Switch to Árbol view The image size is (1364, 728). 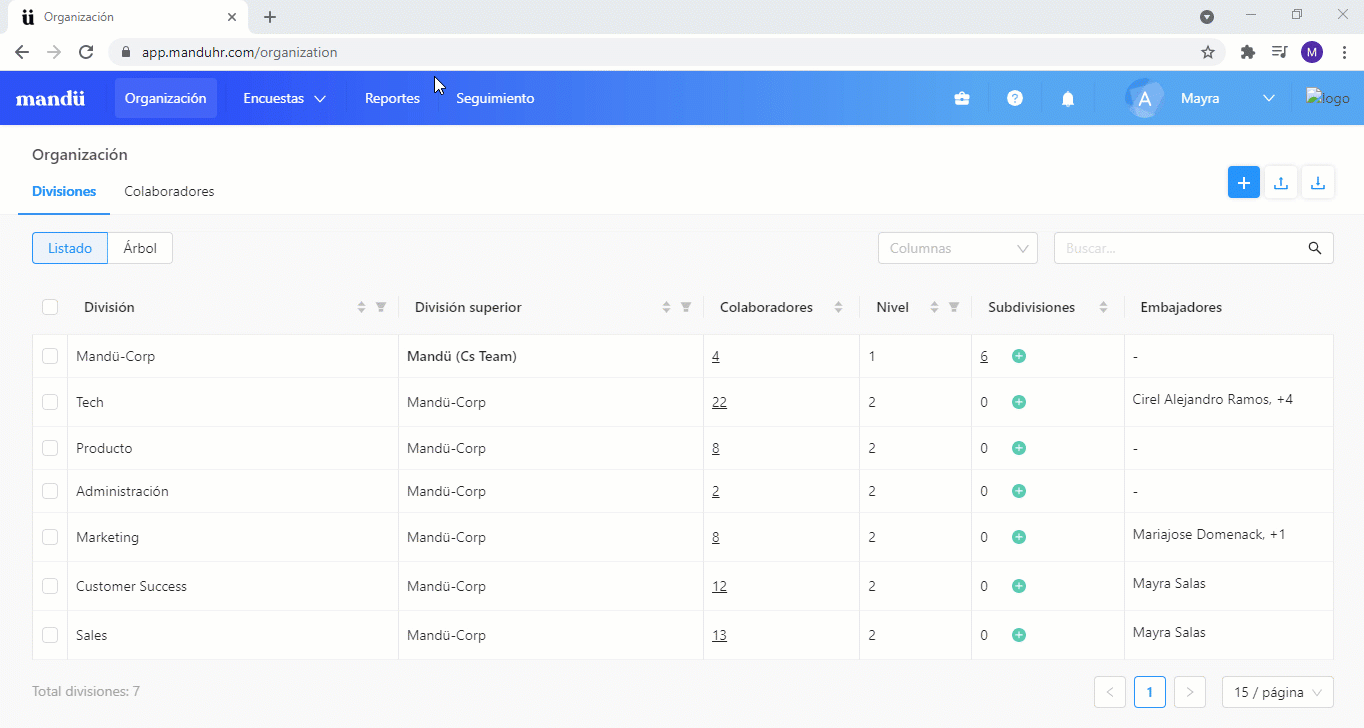click(140, 248)
